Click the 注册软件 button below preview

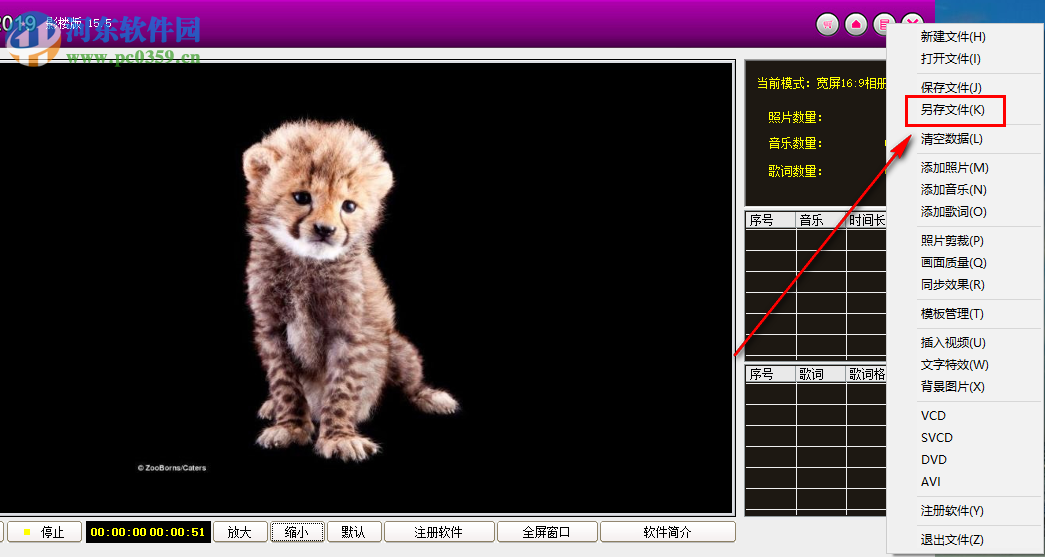439,532
